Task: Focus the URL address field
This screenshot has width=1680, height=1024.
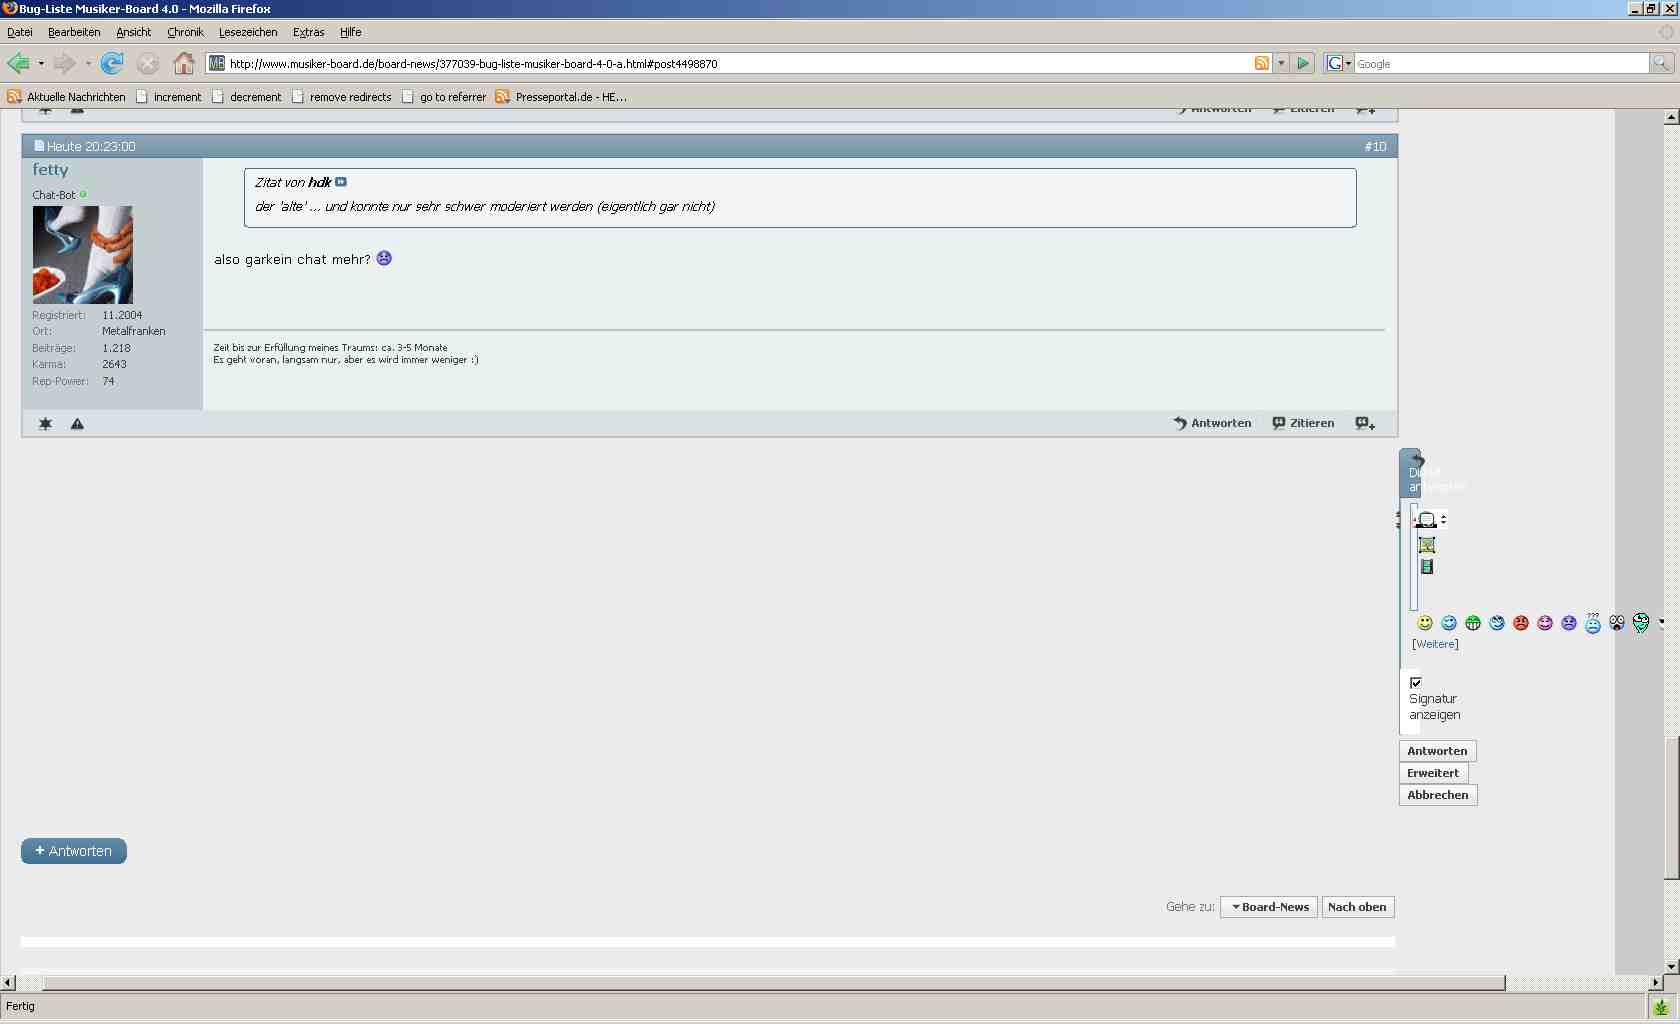Action: point(739,63)
